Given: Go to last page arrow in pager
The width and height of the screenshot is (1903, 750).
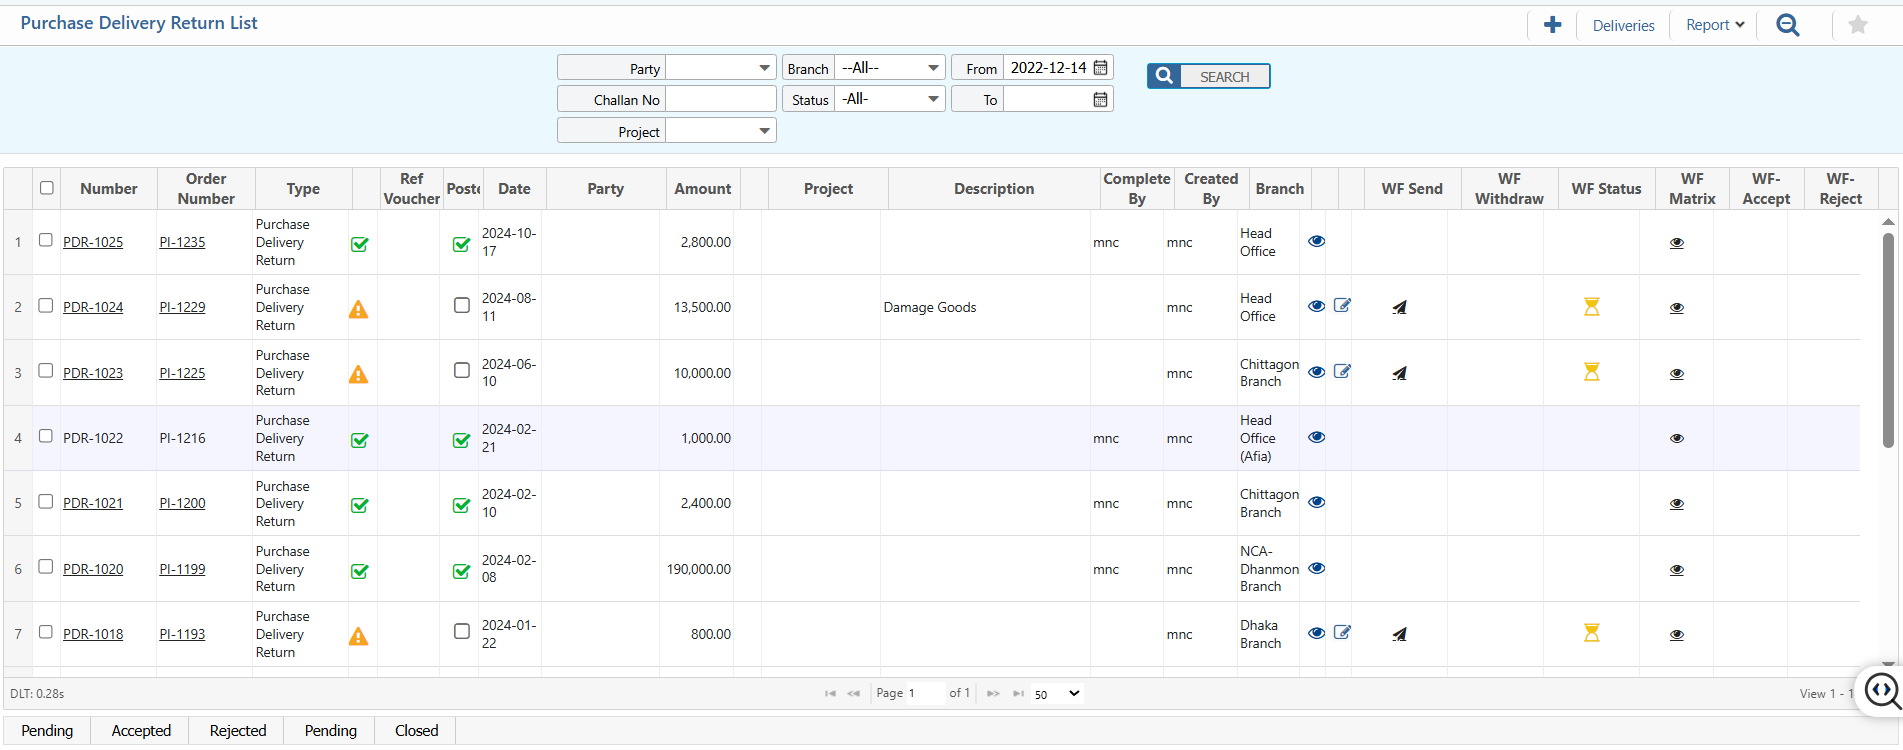Looking at the screenshot, I should (x=1018, y=693).
